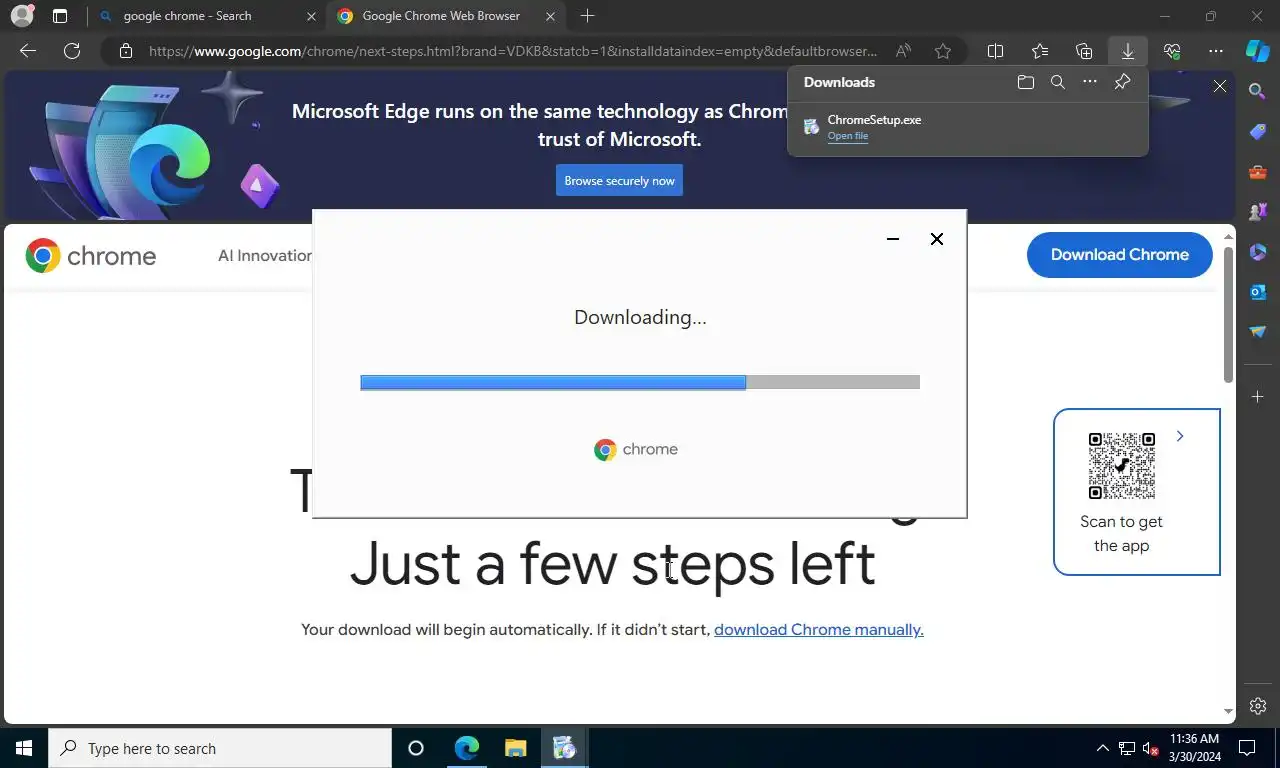This screenshot has width=1280, height=768.
Task: Click the Browse securely now button
Action: tap(619, 180)
